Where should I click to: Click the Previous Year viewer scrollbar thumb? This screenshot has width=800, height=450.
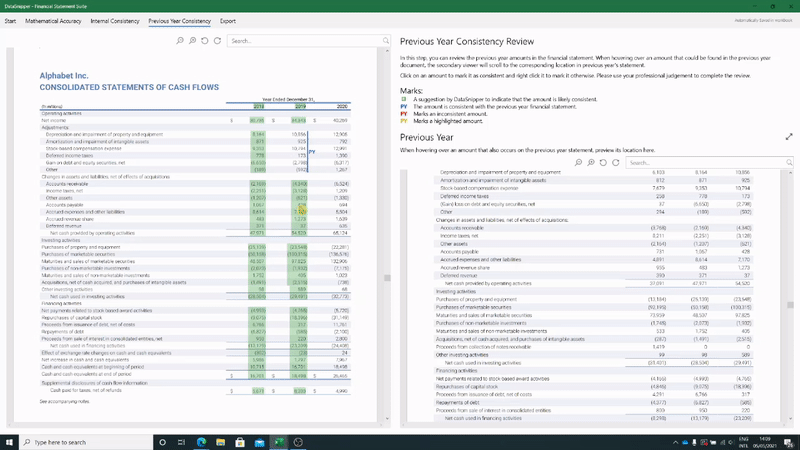point(790,305)
